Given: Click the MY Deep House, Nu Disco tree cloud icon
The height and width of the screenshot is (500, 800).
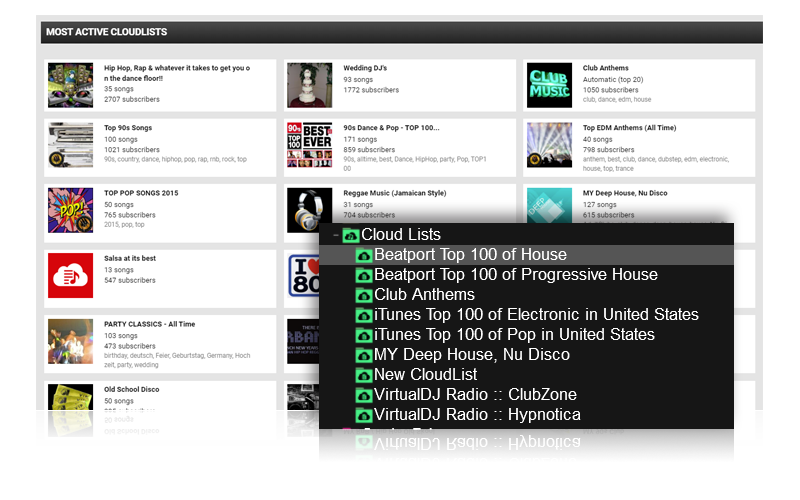Looking at the screenshot, I should coord(364,355).
